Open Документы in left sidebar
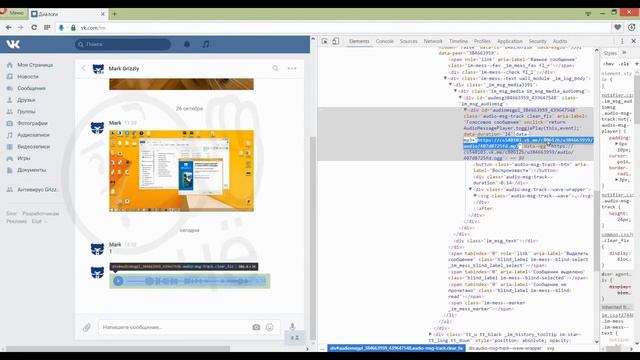Image resolution: width=640 pixels, height=360 pixels. click(31, 170)
